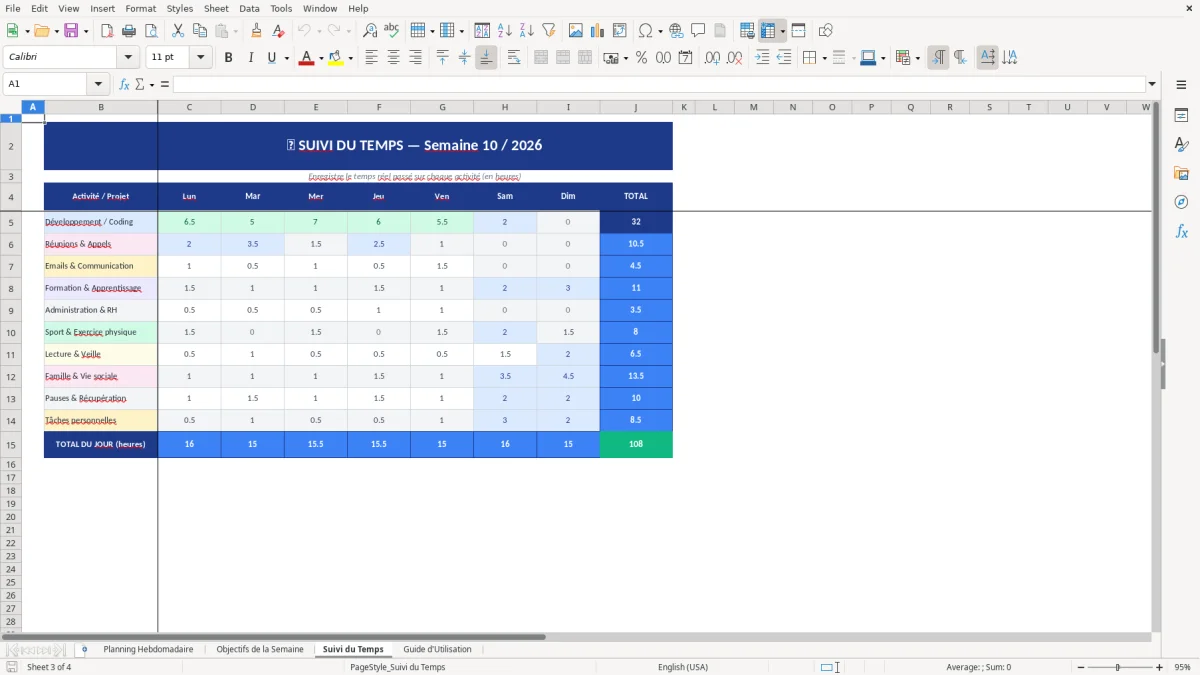The width and height of the screenshot is (1200, 675).
Task: Insert a special character
Action: [x=648, y=30]
